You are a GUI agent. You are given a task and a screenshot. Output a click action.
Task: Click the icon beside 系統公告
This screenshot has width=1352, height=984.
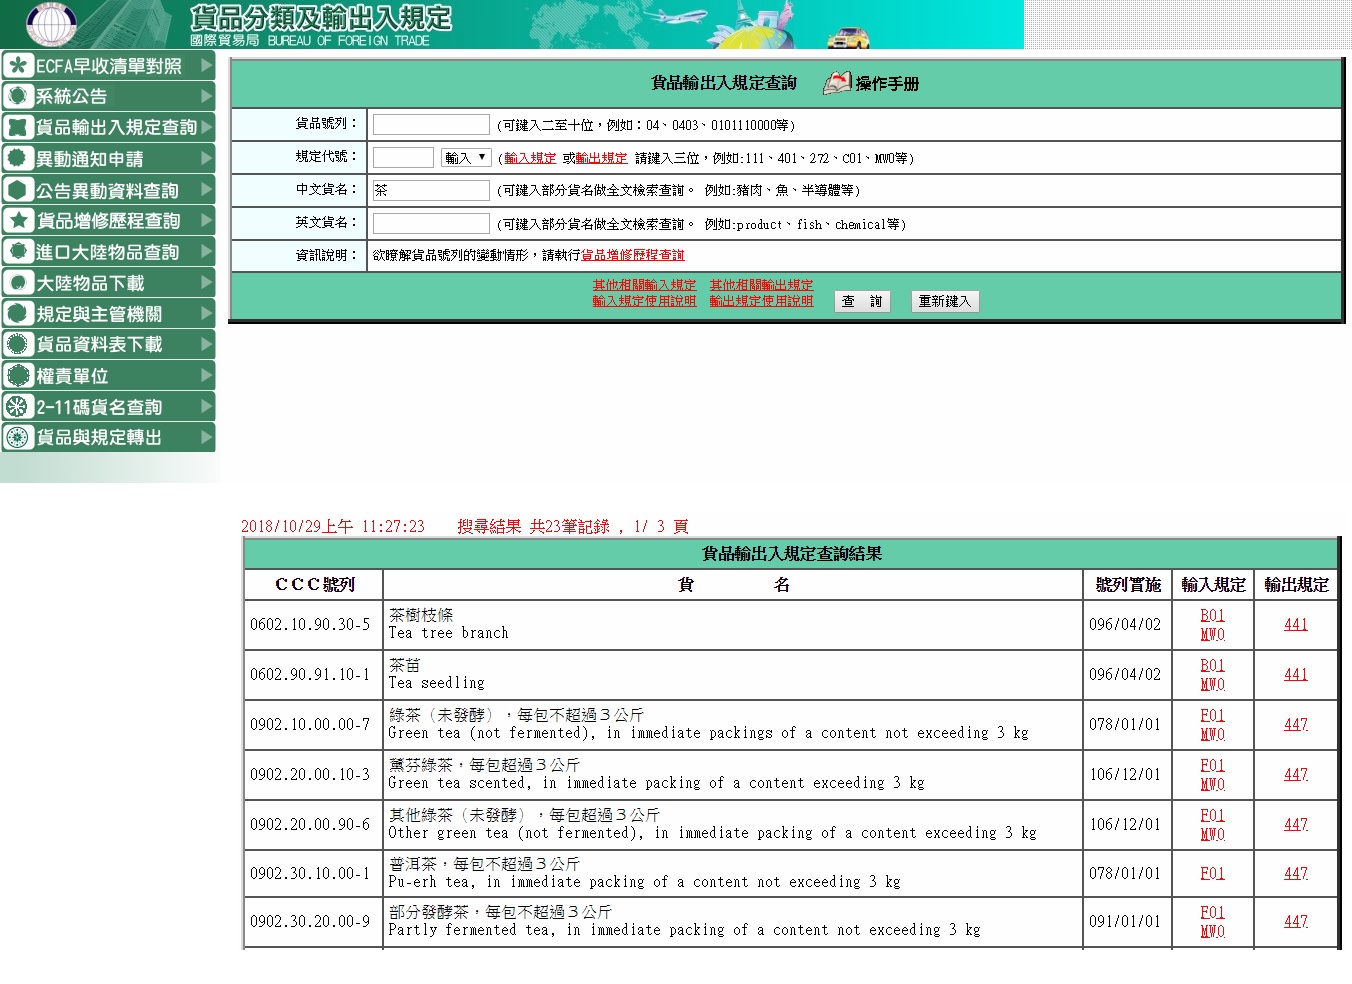(18, 96)
